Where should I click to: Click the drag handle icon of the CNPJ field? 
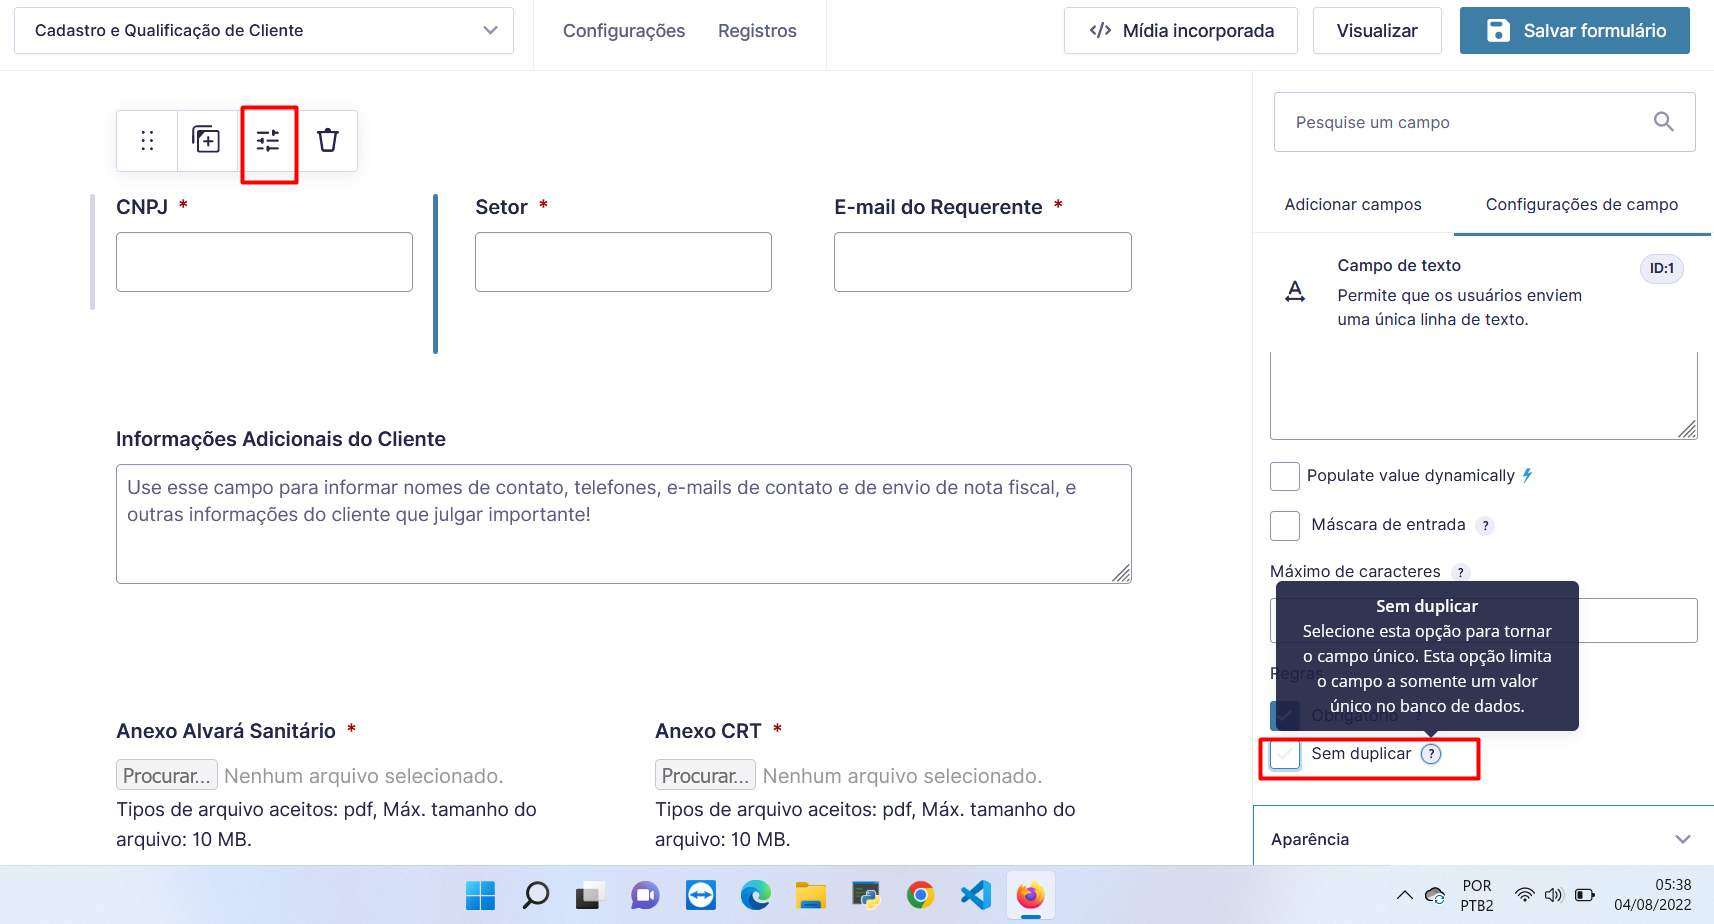click(x=147, y=141)
